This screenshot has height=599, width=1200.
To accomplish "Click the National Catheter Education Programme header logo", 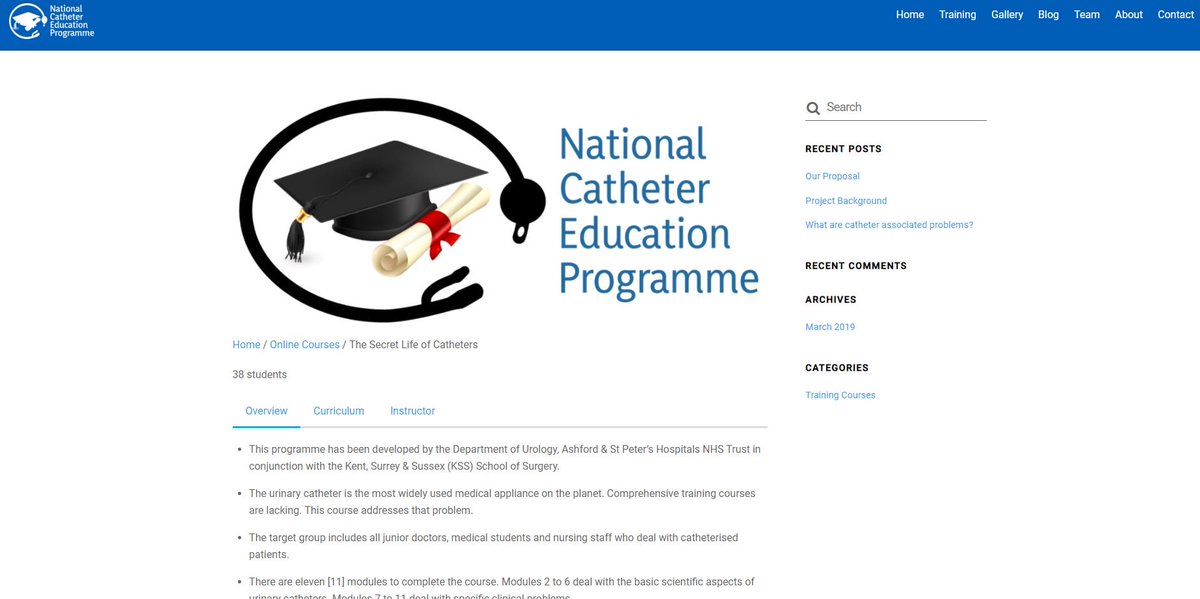I will [x=52, y=21].
